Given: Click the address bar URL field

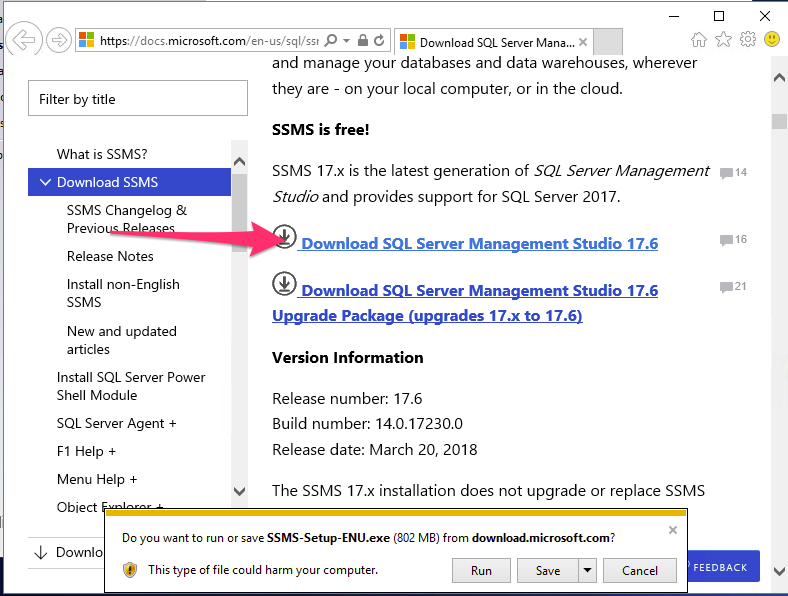Looking at the screenshot, I should pyautogui.click(x=209, y=41).
